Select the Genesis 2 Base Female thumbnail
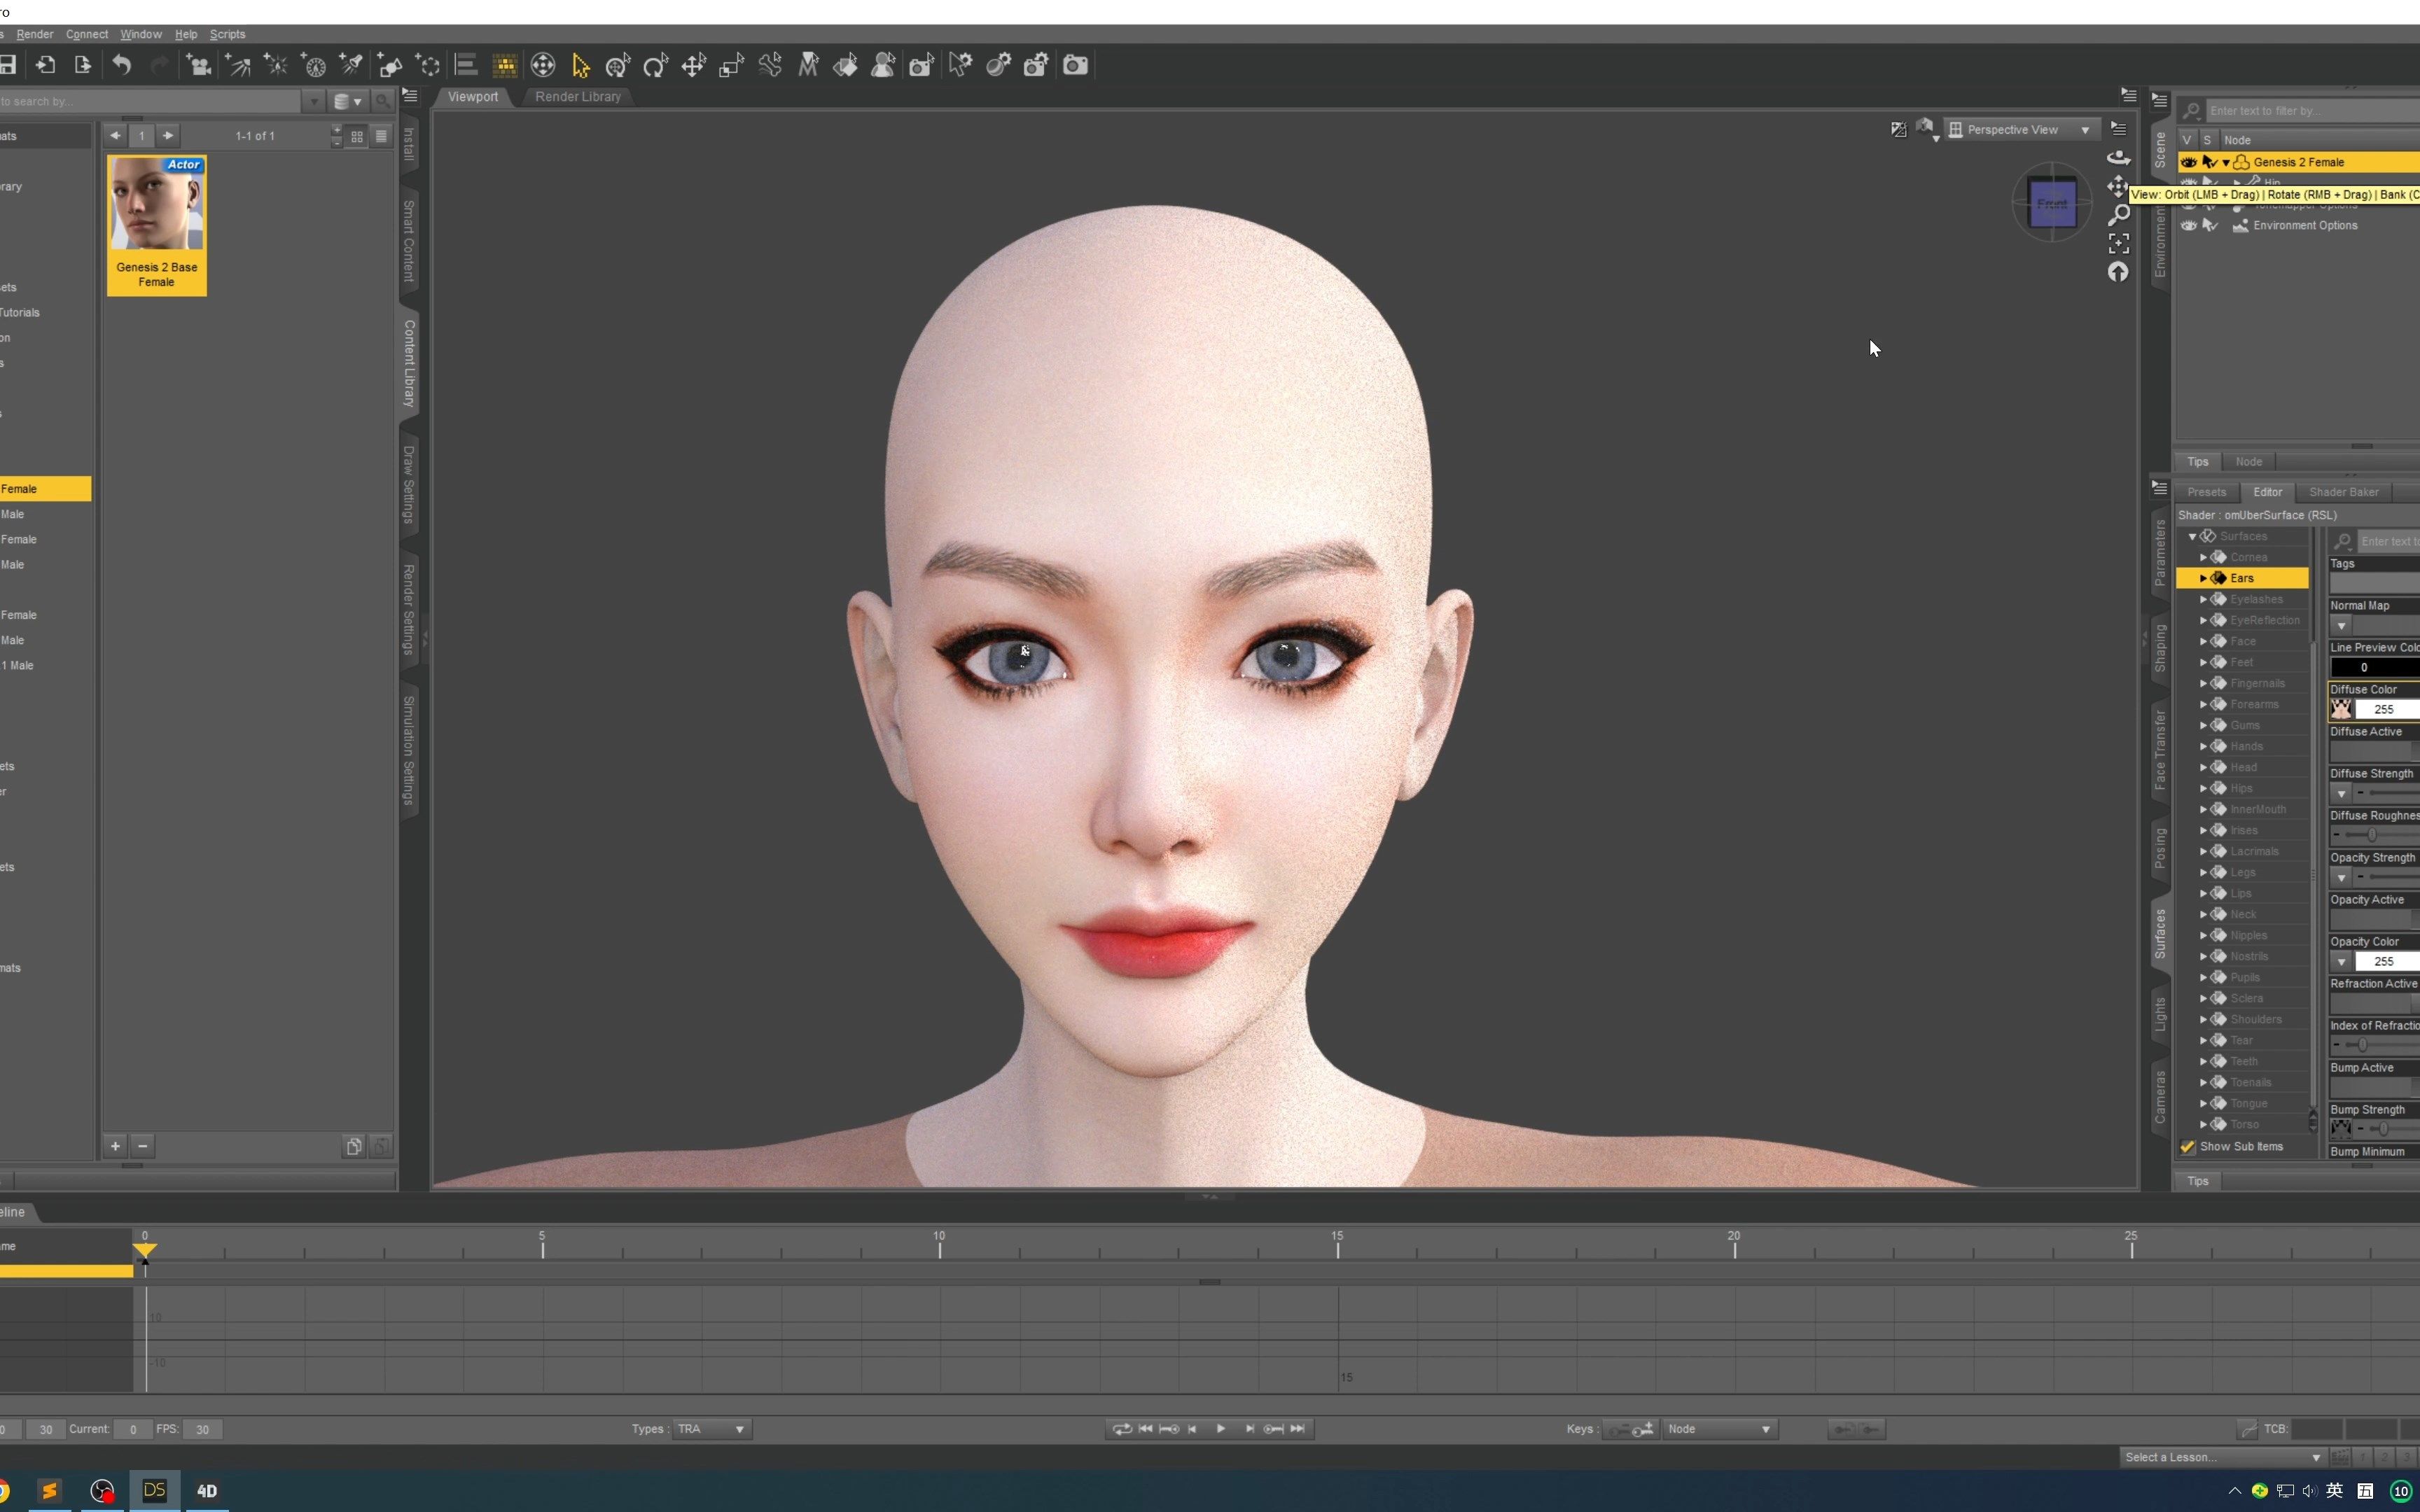This screenshot has width=2420, height=1512. point(157,225)
